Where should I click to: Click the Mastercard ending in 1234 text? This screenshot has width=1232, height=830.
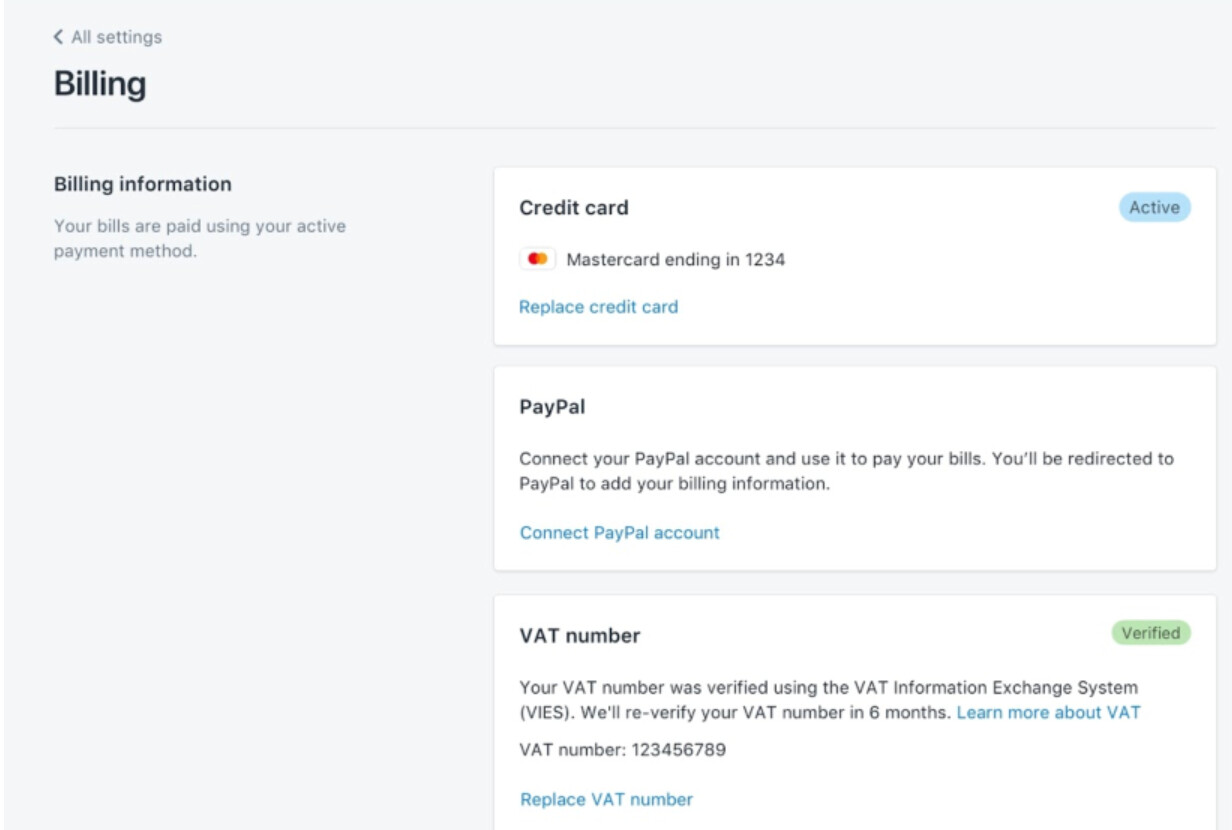(x=675, y=260)
